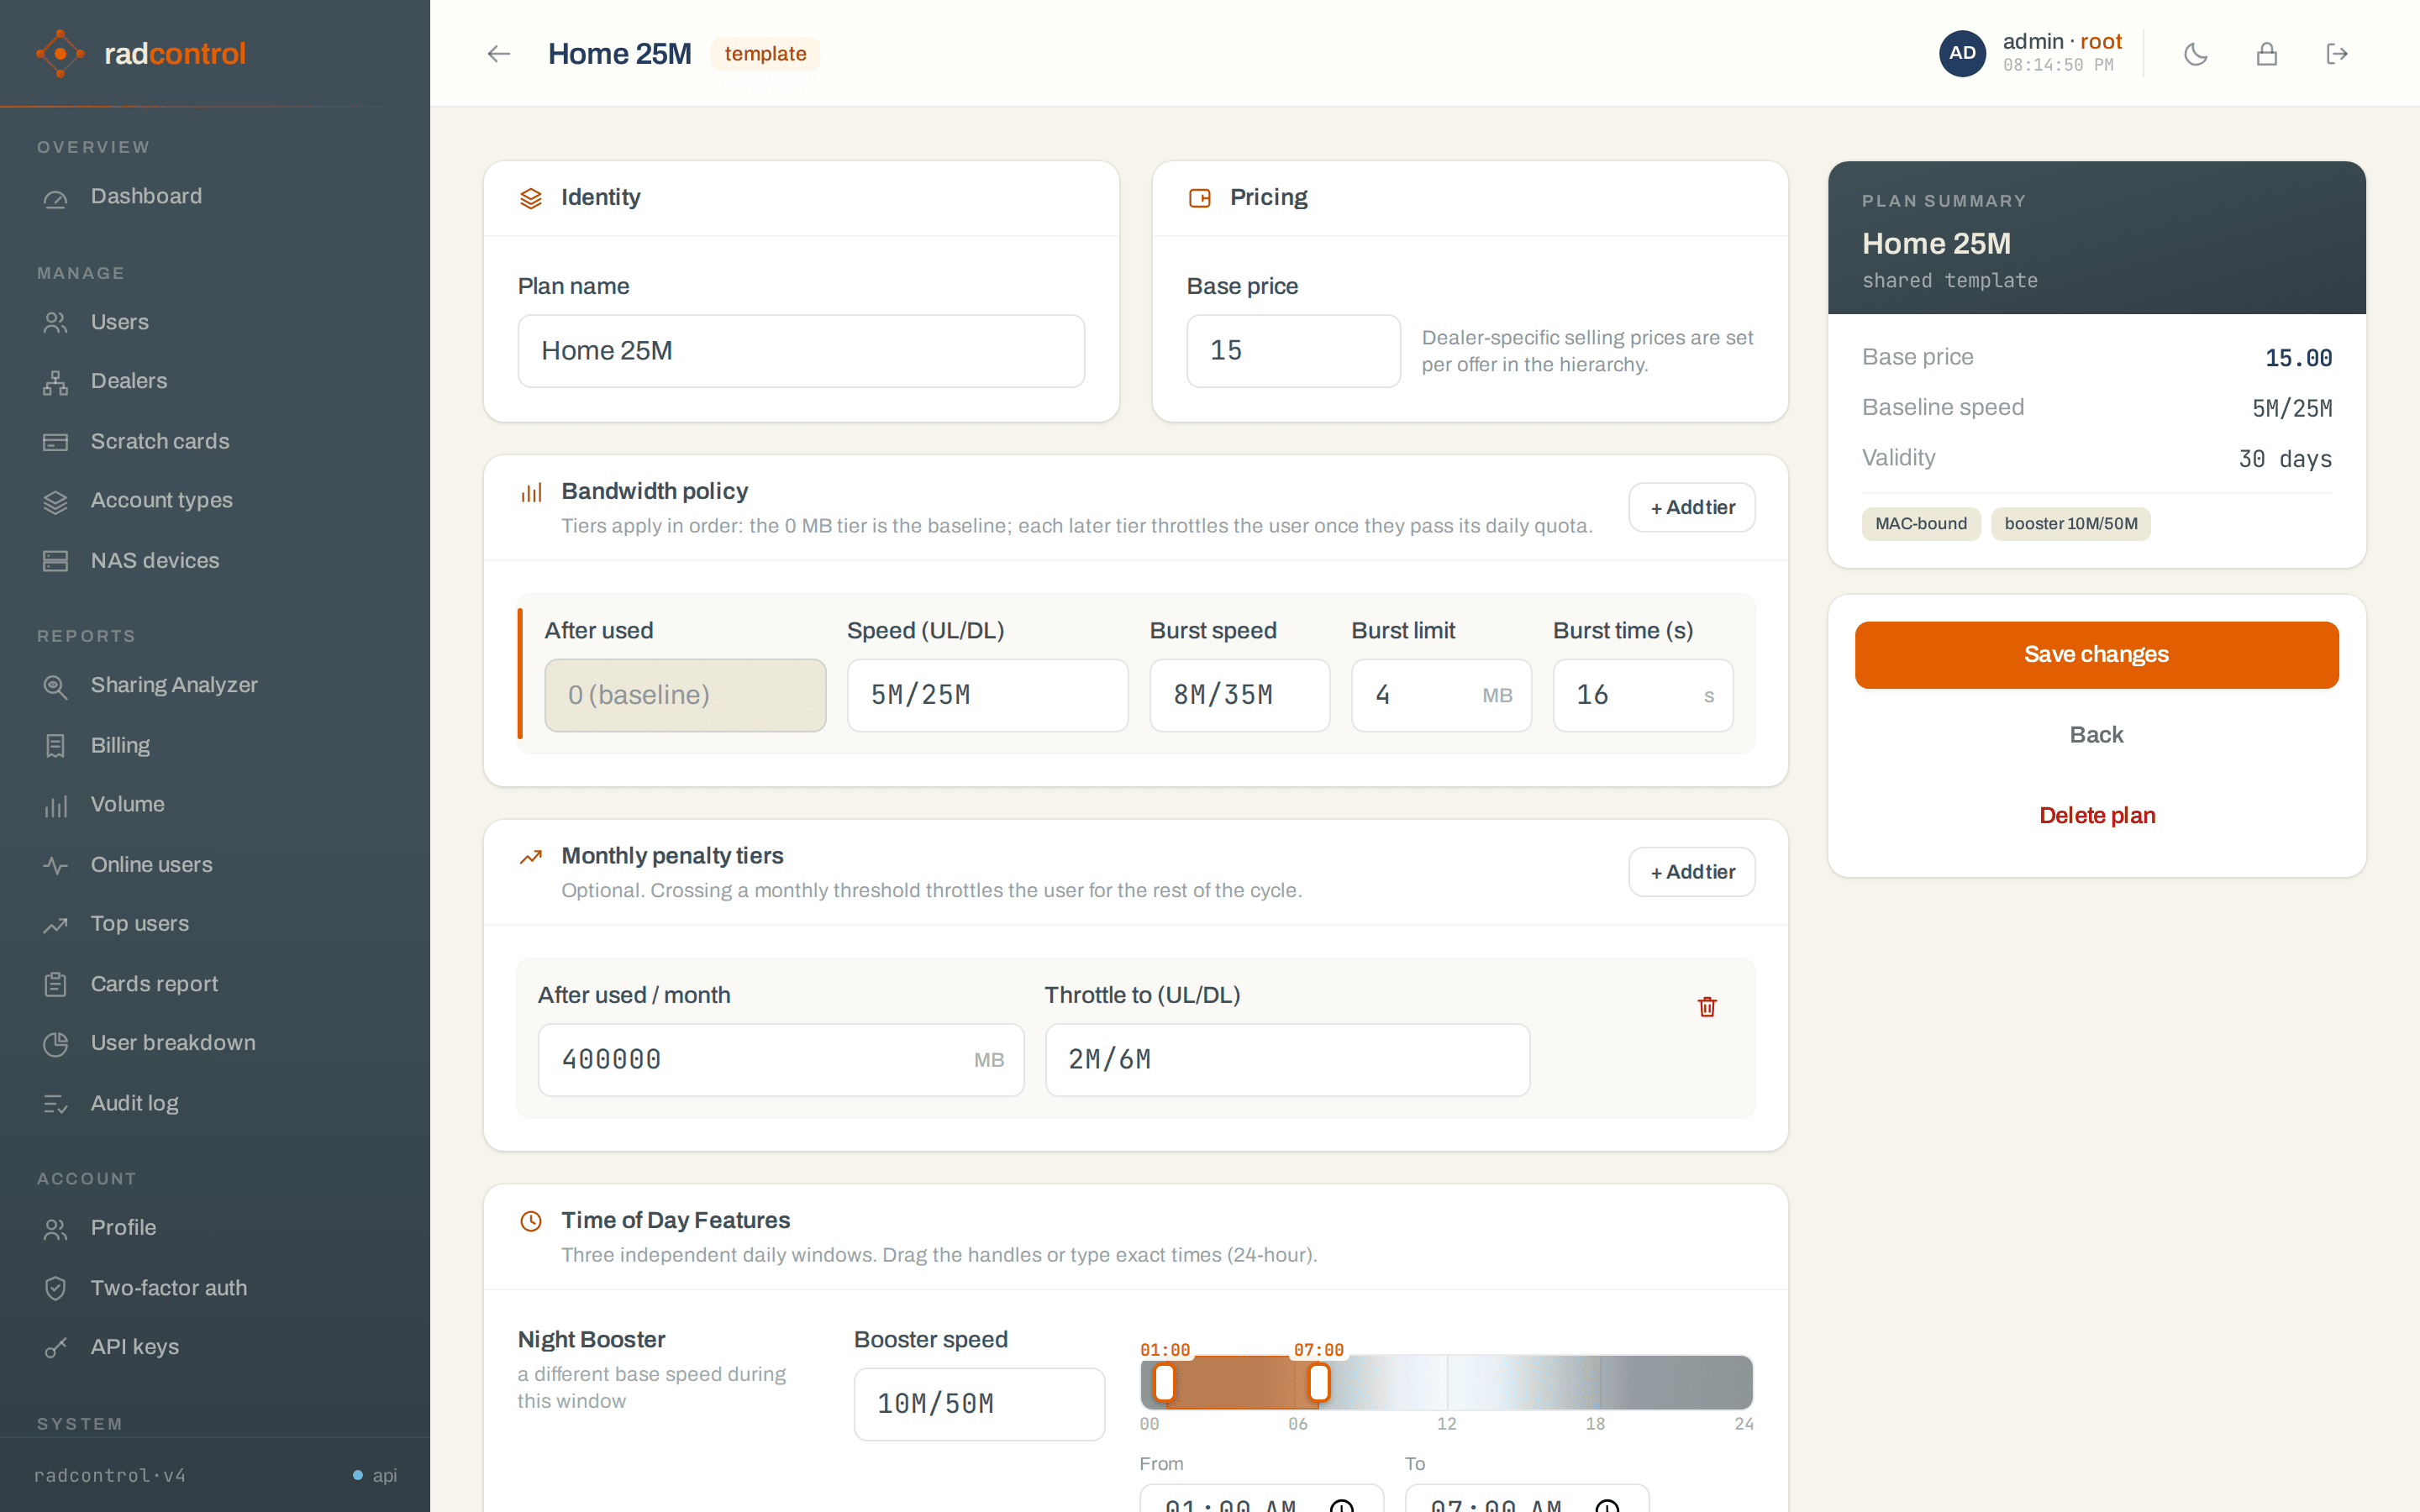Click the Back button in actions panel
The width and height of the screenshot is (2420, 1512).
pyautogui.click(x=2096, y=735)
